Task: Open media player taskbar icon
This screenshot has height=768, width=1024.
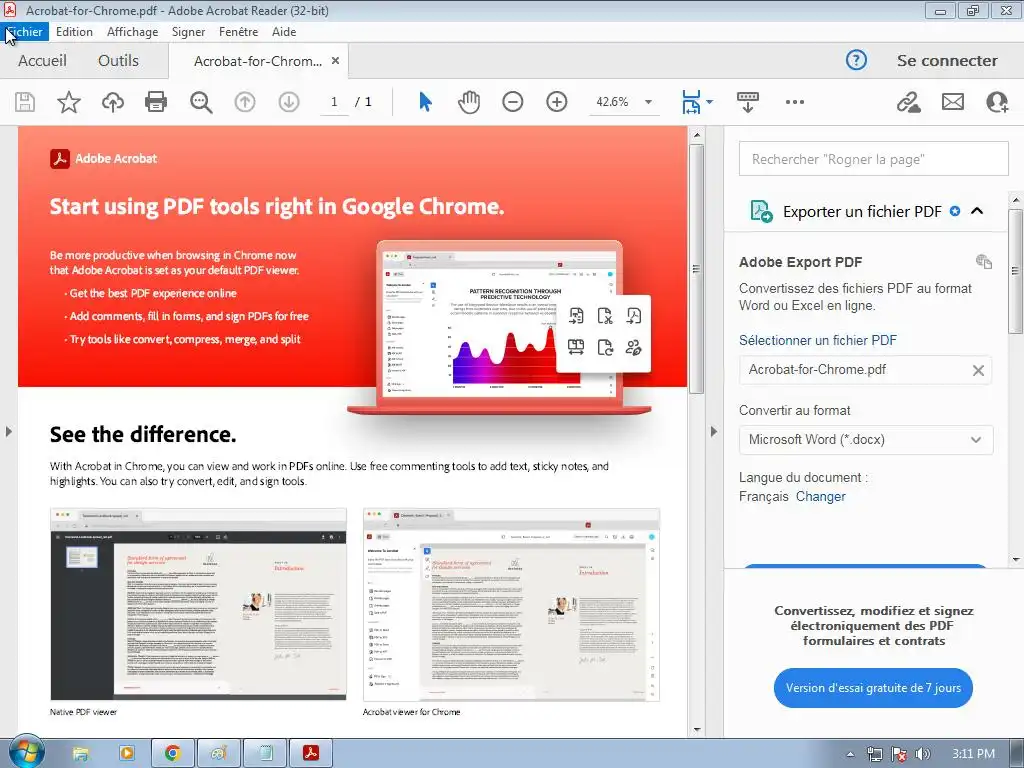Action: coord(127,753)
